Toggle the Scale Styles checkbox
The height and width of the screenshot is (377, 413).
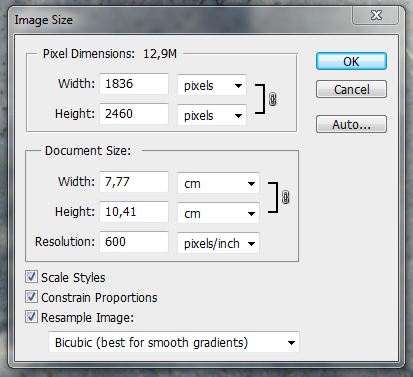tap(31, 277)
